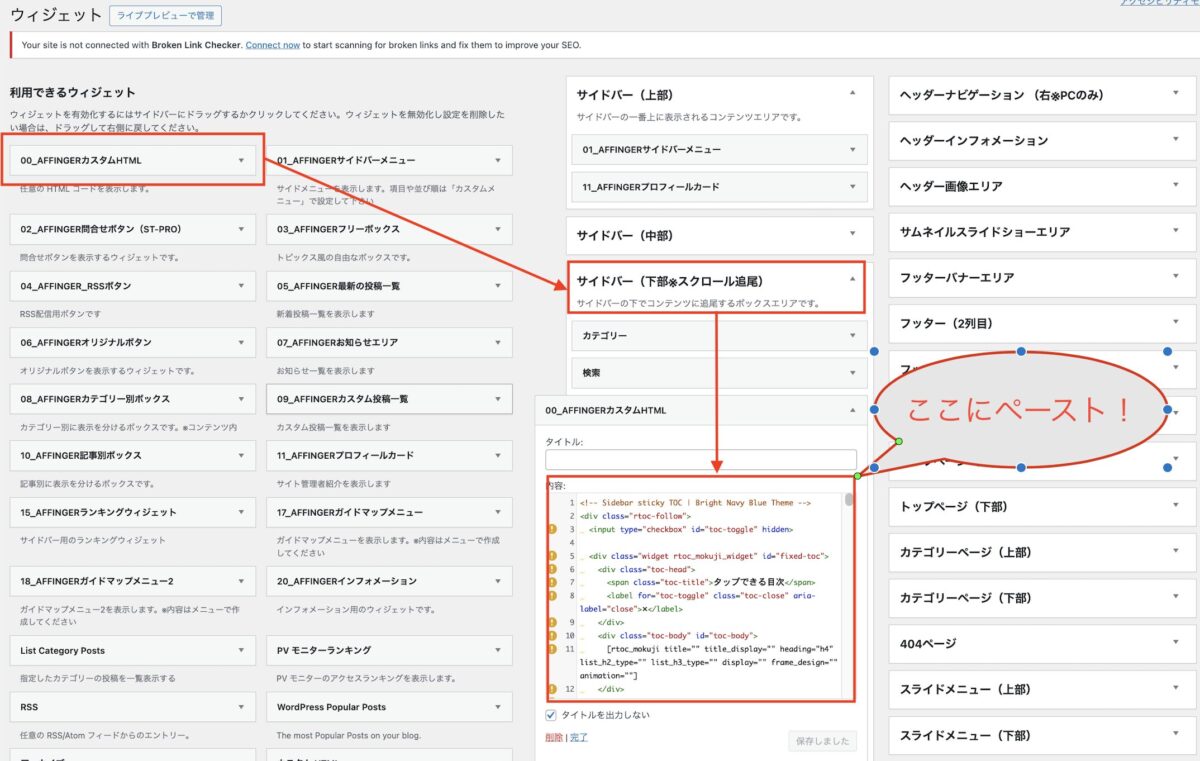Click the ライブプレビューで管理 button
The width and height of the screenshot is (1200, 761).
click(x=166, y=16)
